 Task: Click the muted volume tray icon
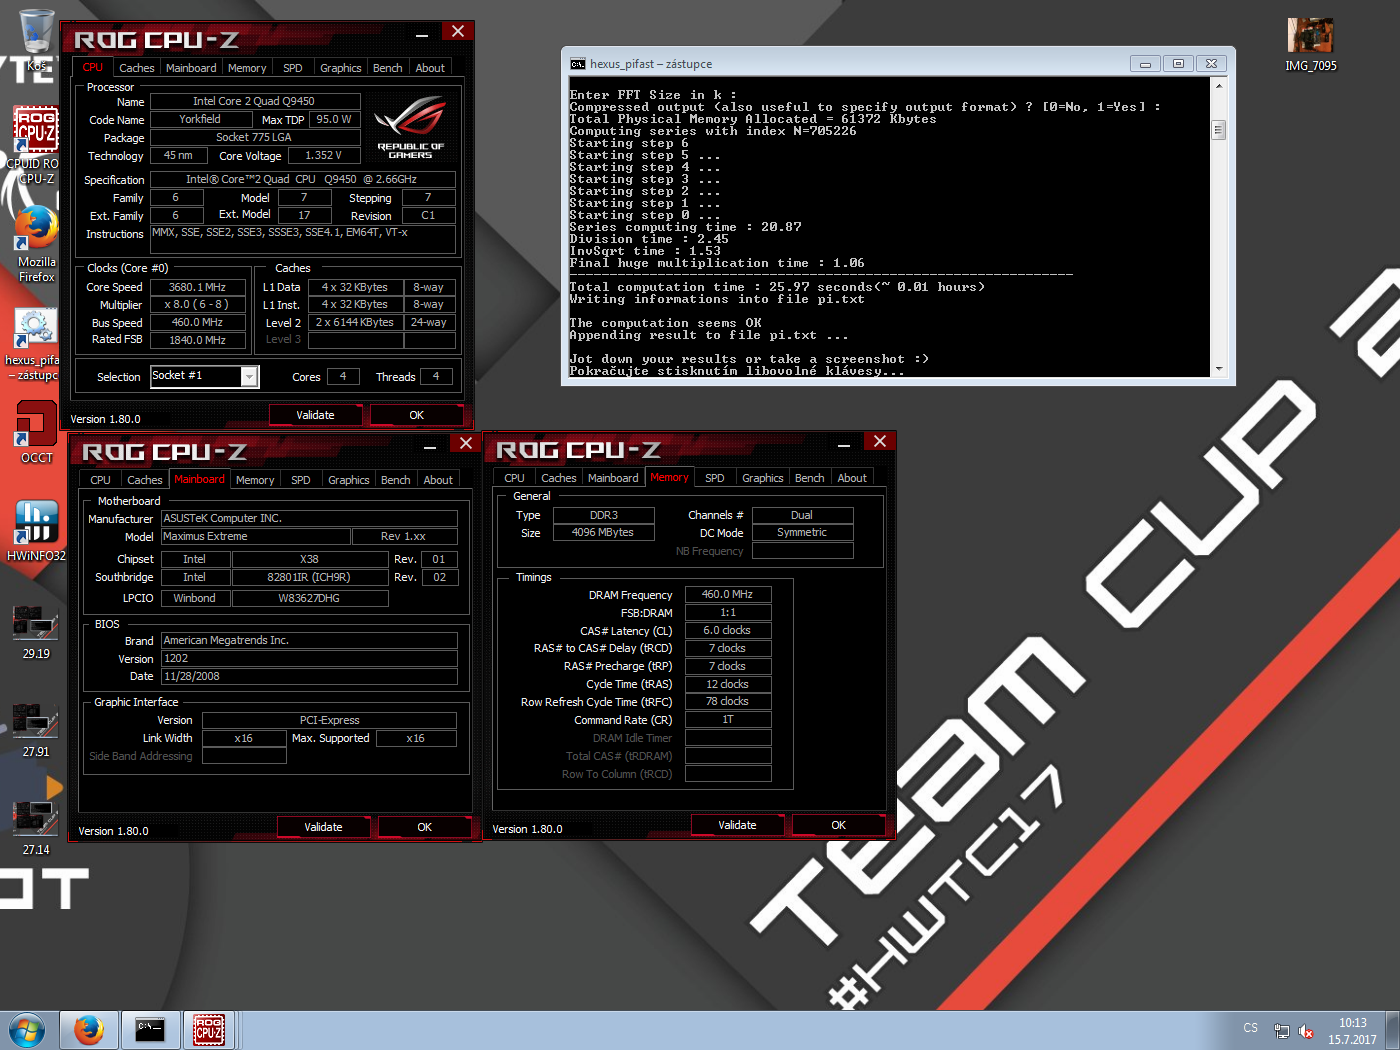point(1306,1031)
